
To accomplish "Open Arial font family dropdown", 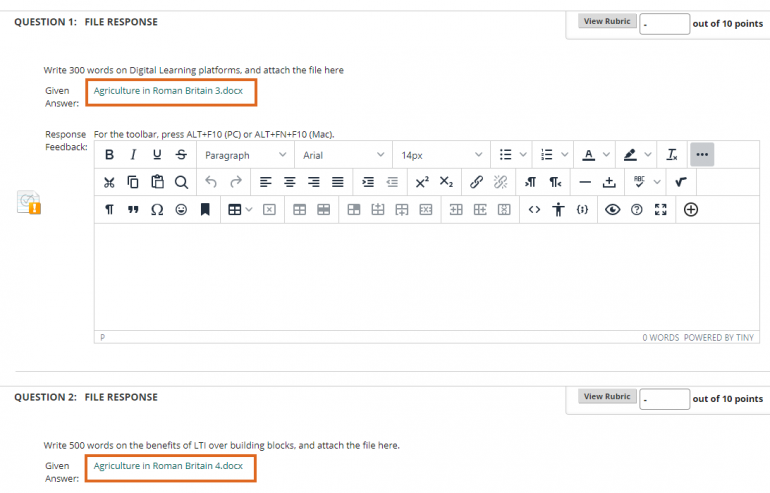I will point(344,155).
